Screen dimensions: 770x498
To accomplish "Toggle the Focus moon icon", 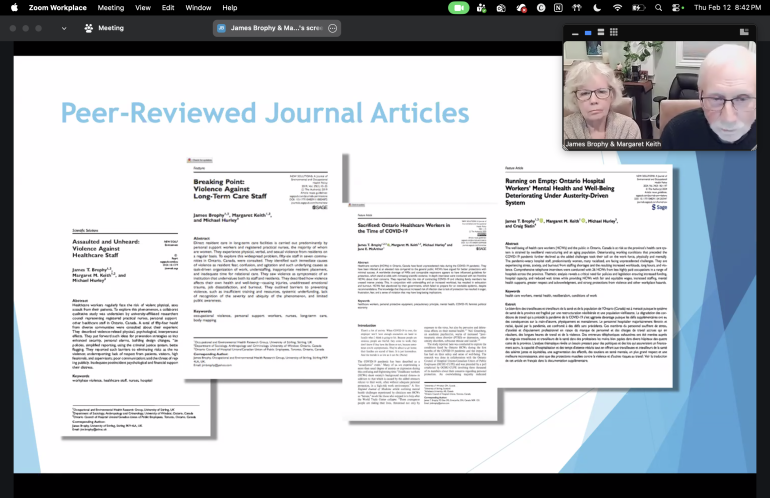I will (597, 7).
